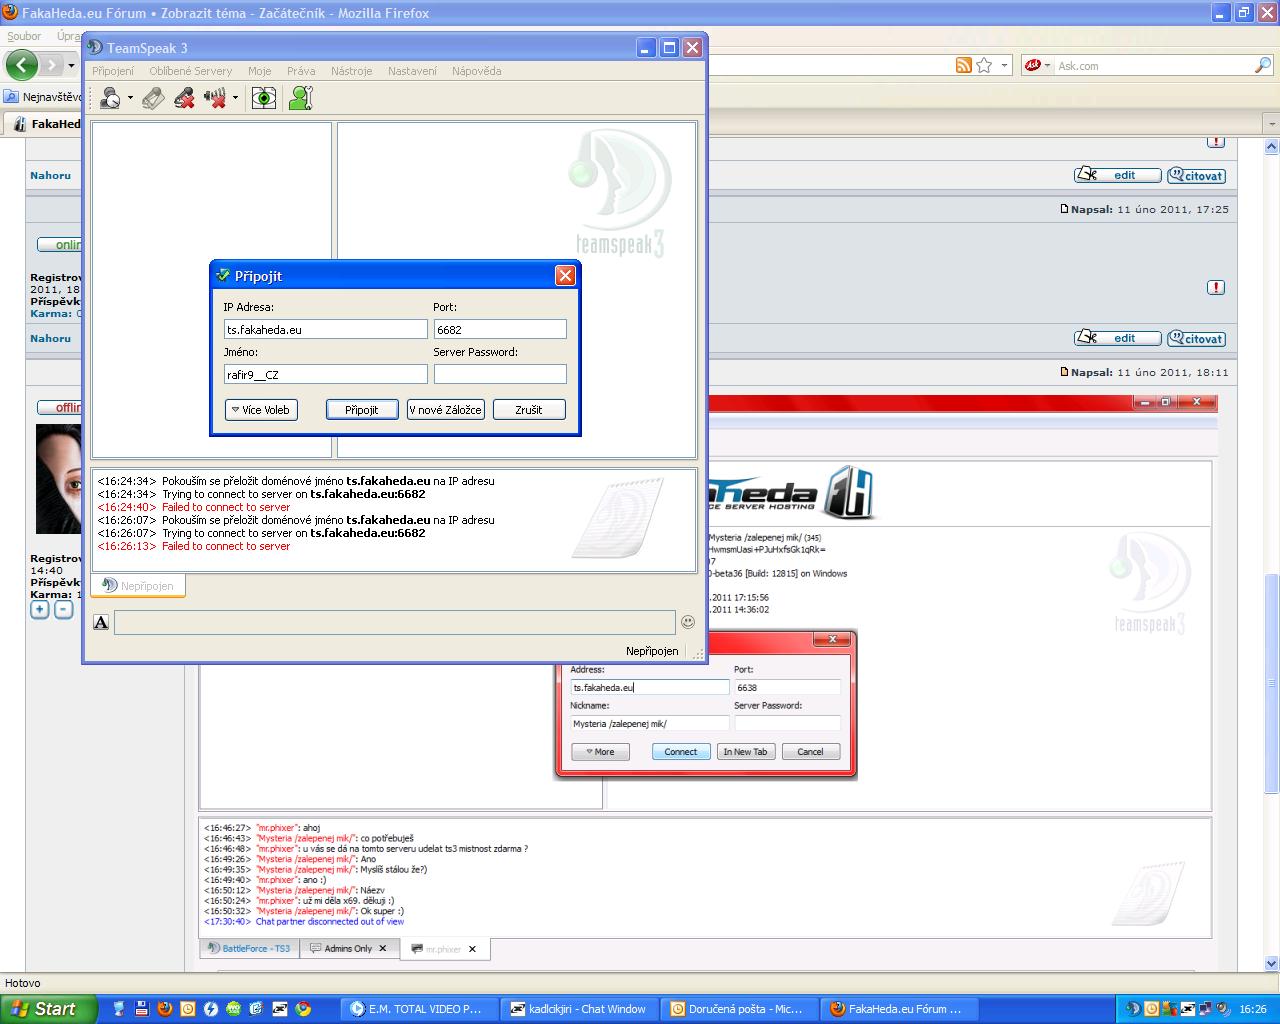Click the text formatting A icon
The height and width of the screenshot is (1024, 1280).
click(101, 622)
